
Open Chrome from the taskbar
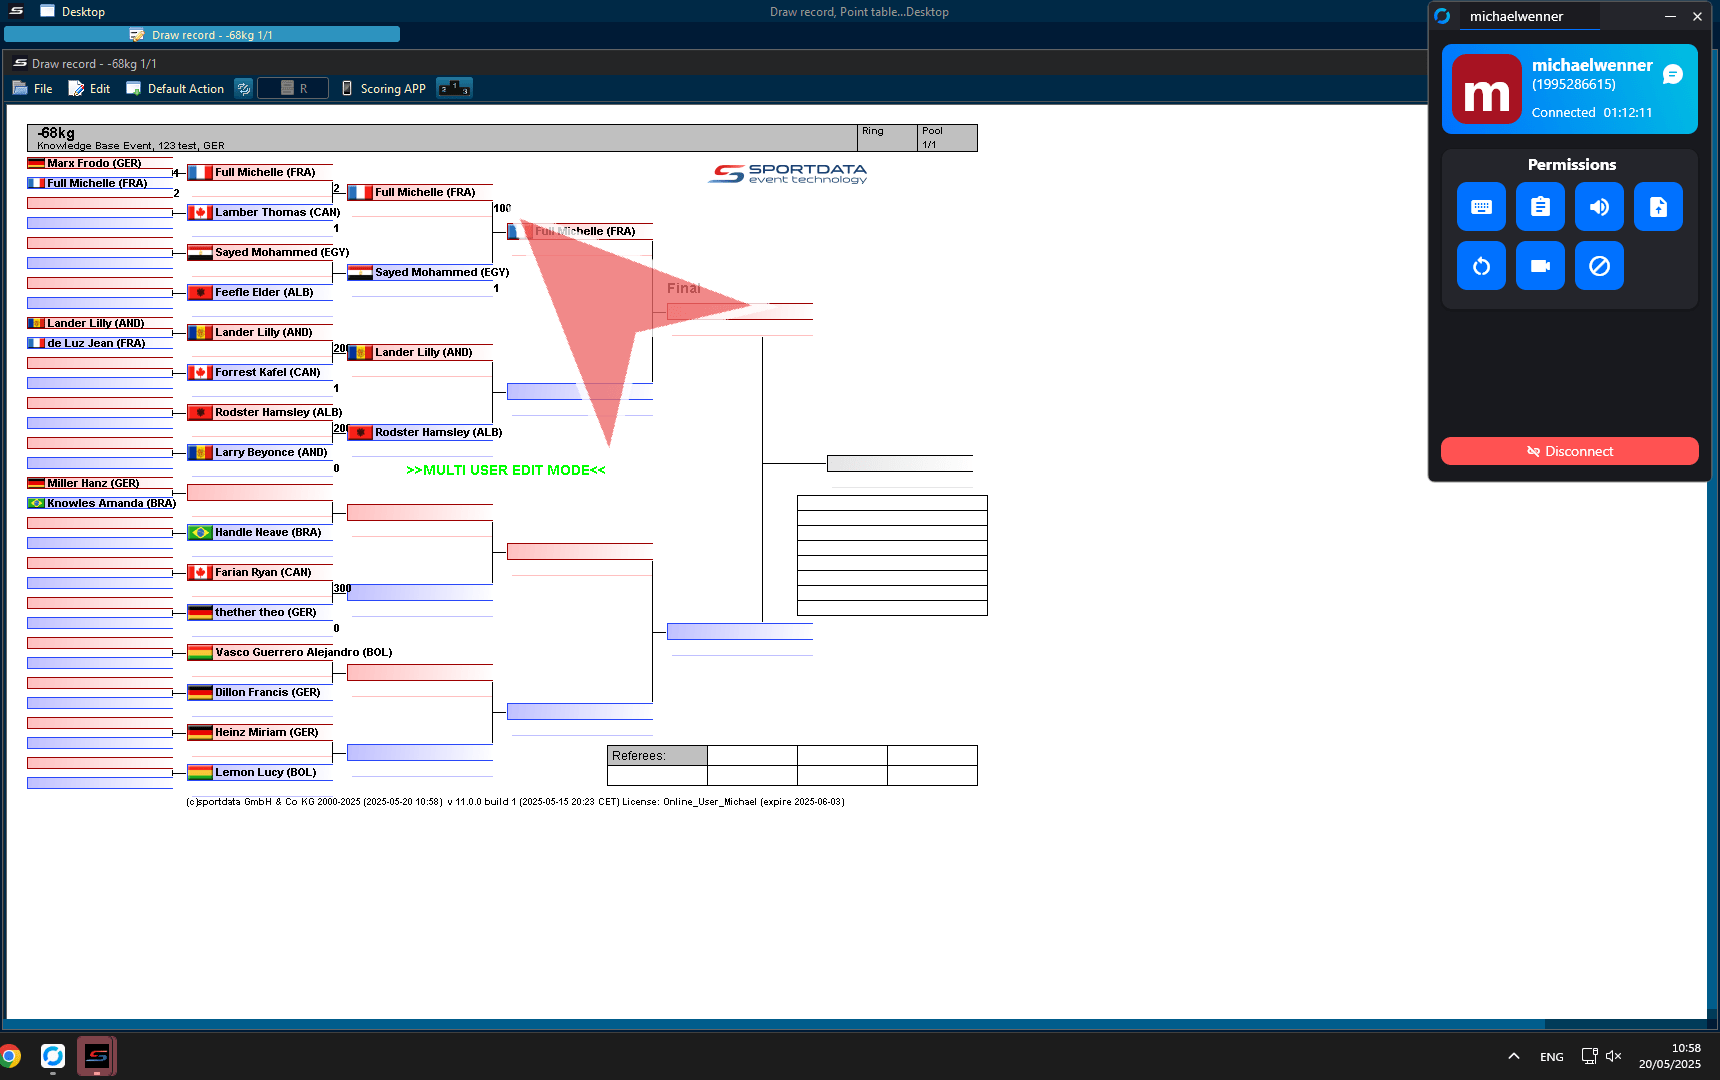(10, 1056)
